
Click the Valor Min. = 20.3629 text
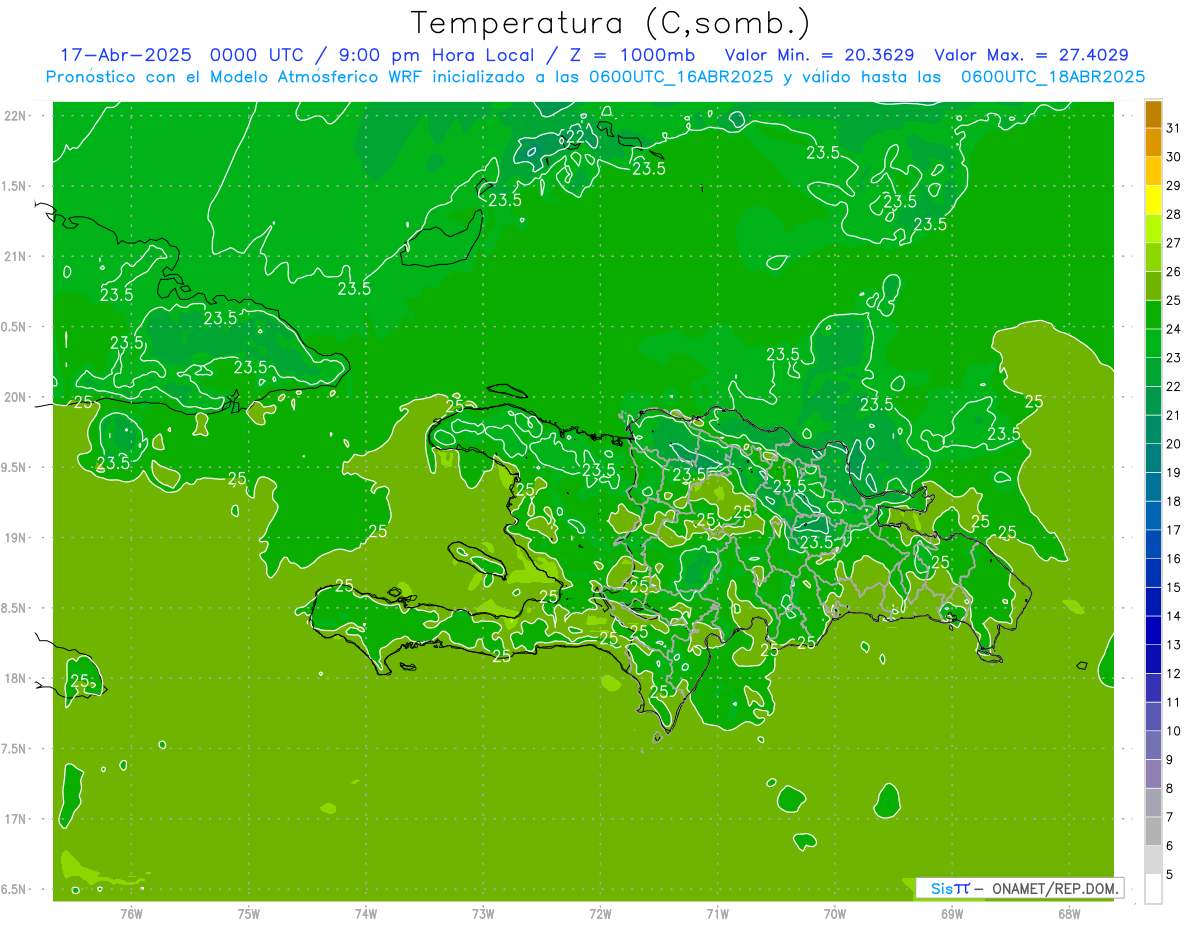click(x=819, y=55)
